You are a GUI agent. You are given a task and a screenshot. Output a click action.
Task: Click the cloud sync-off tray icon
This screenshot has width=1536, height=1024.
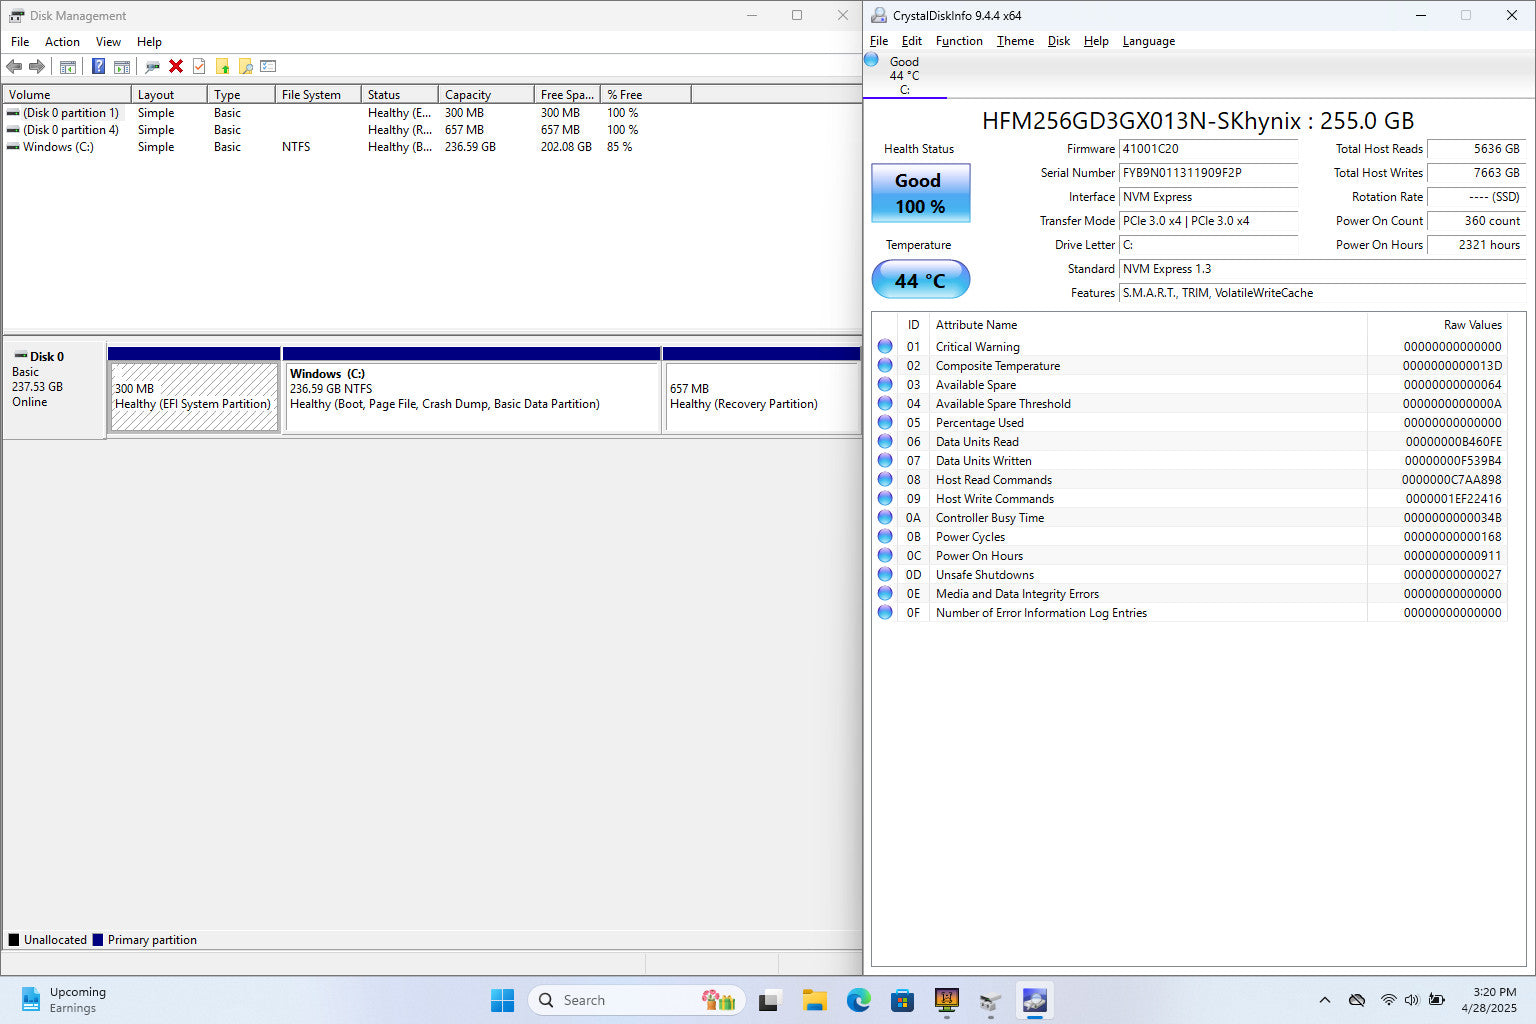point(1357,1000)
